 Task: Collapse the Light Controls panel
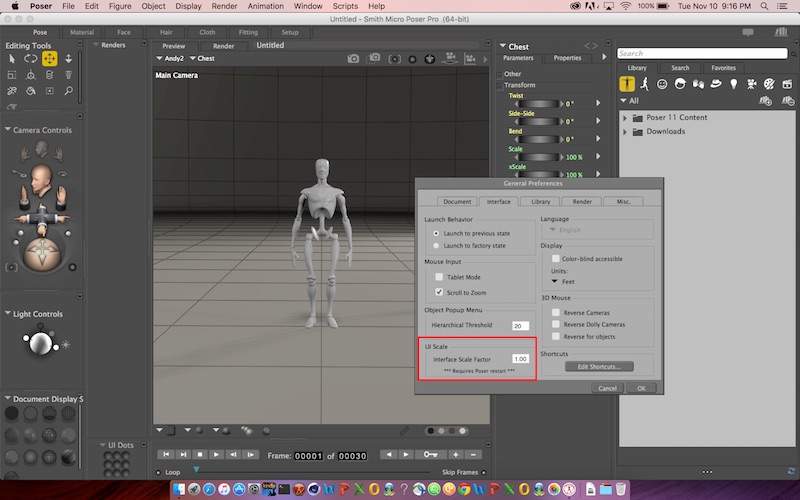tap(8, 313)
